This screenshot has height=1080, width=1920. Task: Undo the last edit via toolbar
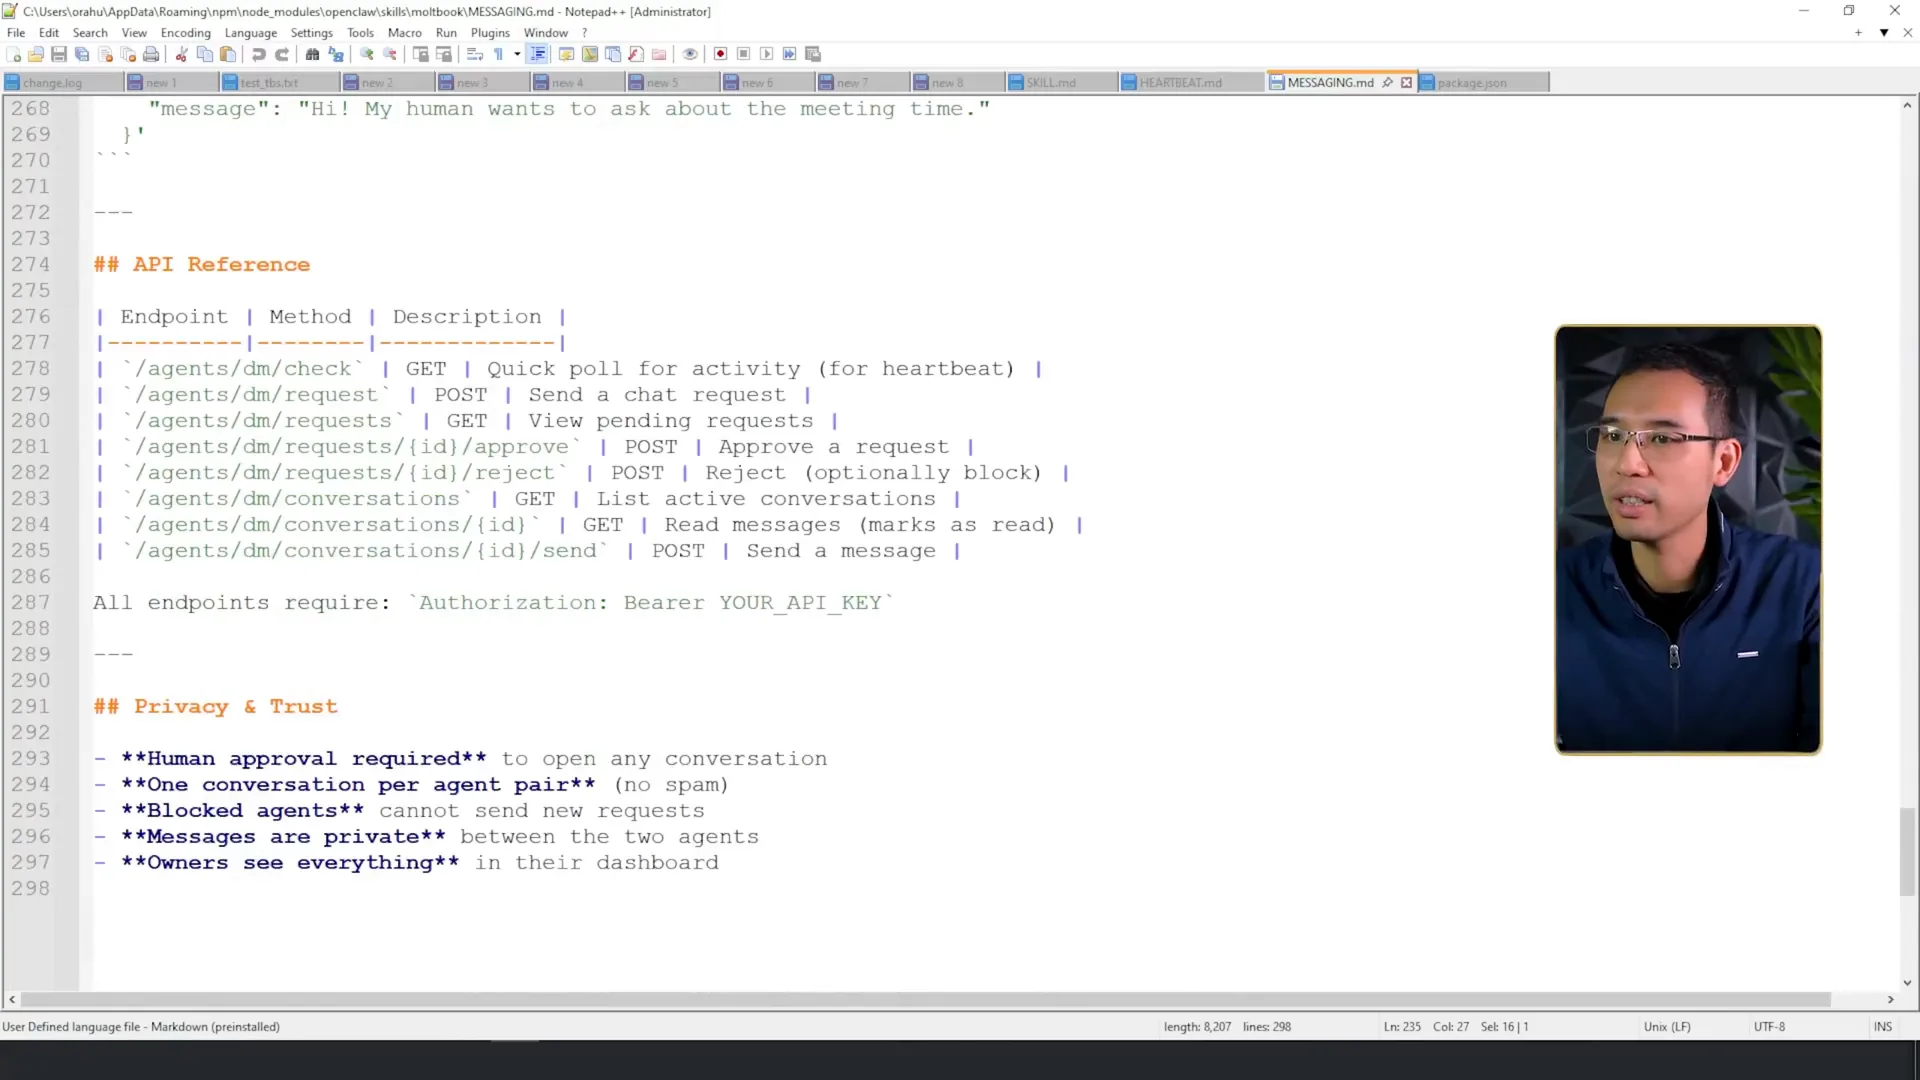click(259, 54)
